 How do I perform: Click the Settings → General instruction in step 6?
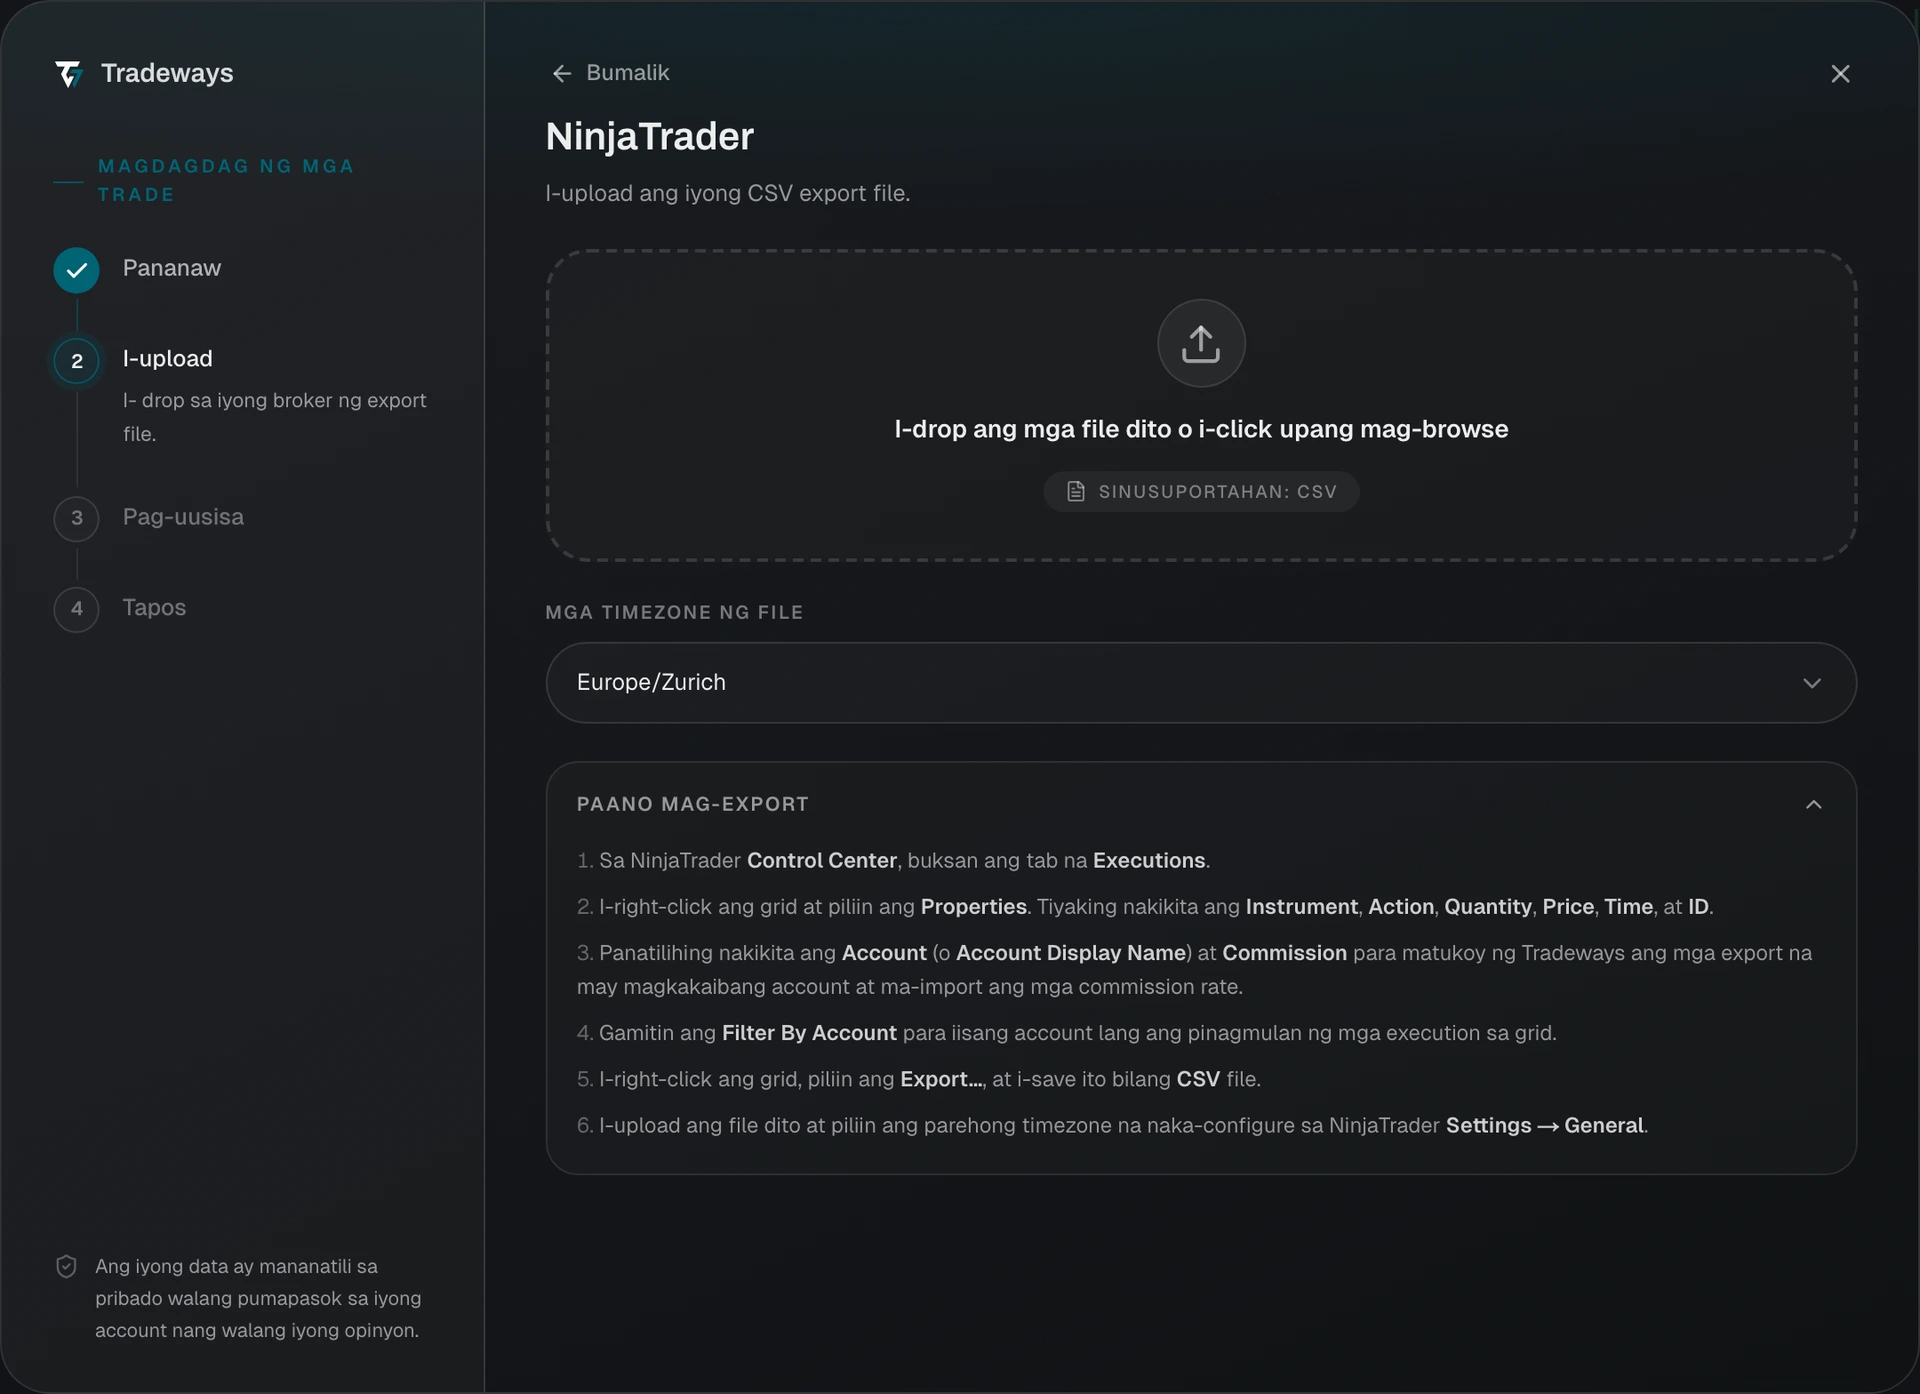[1545, 1125]
